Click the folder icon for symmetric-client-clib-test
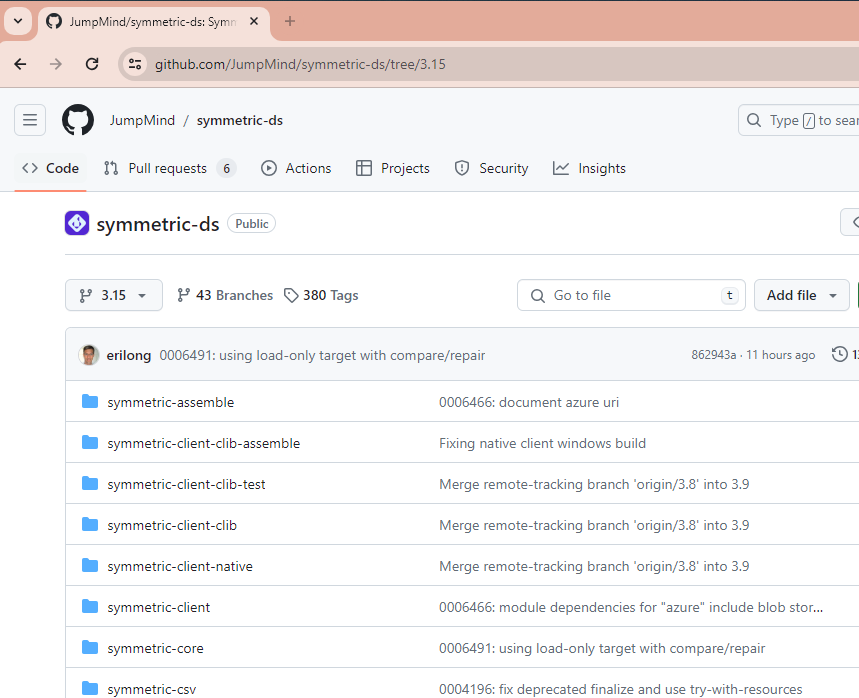 (90, 484)
